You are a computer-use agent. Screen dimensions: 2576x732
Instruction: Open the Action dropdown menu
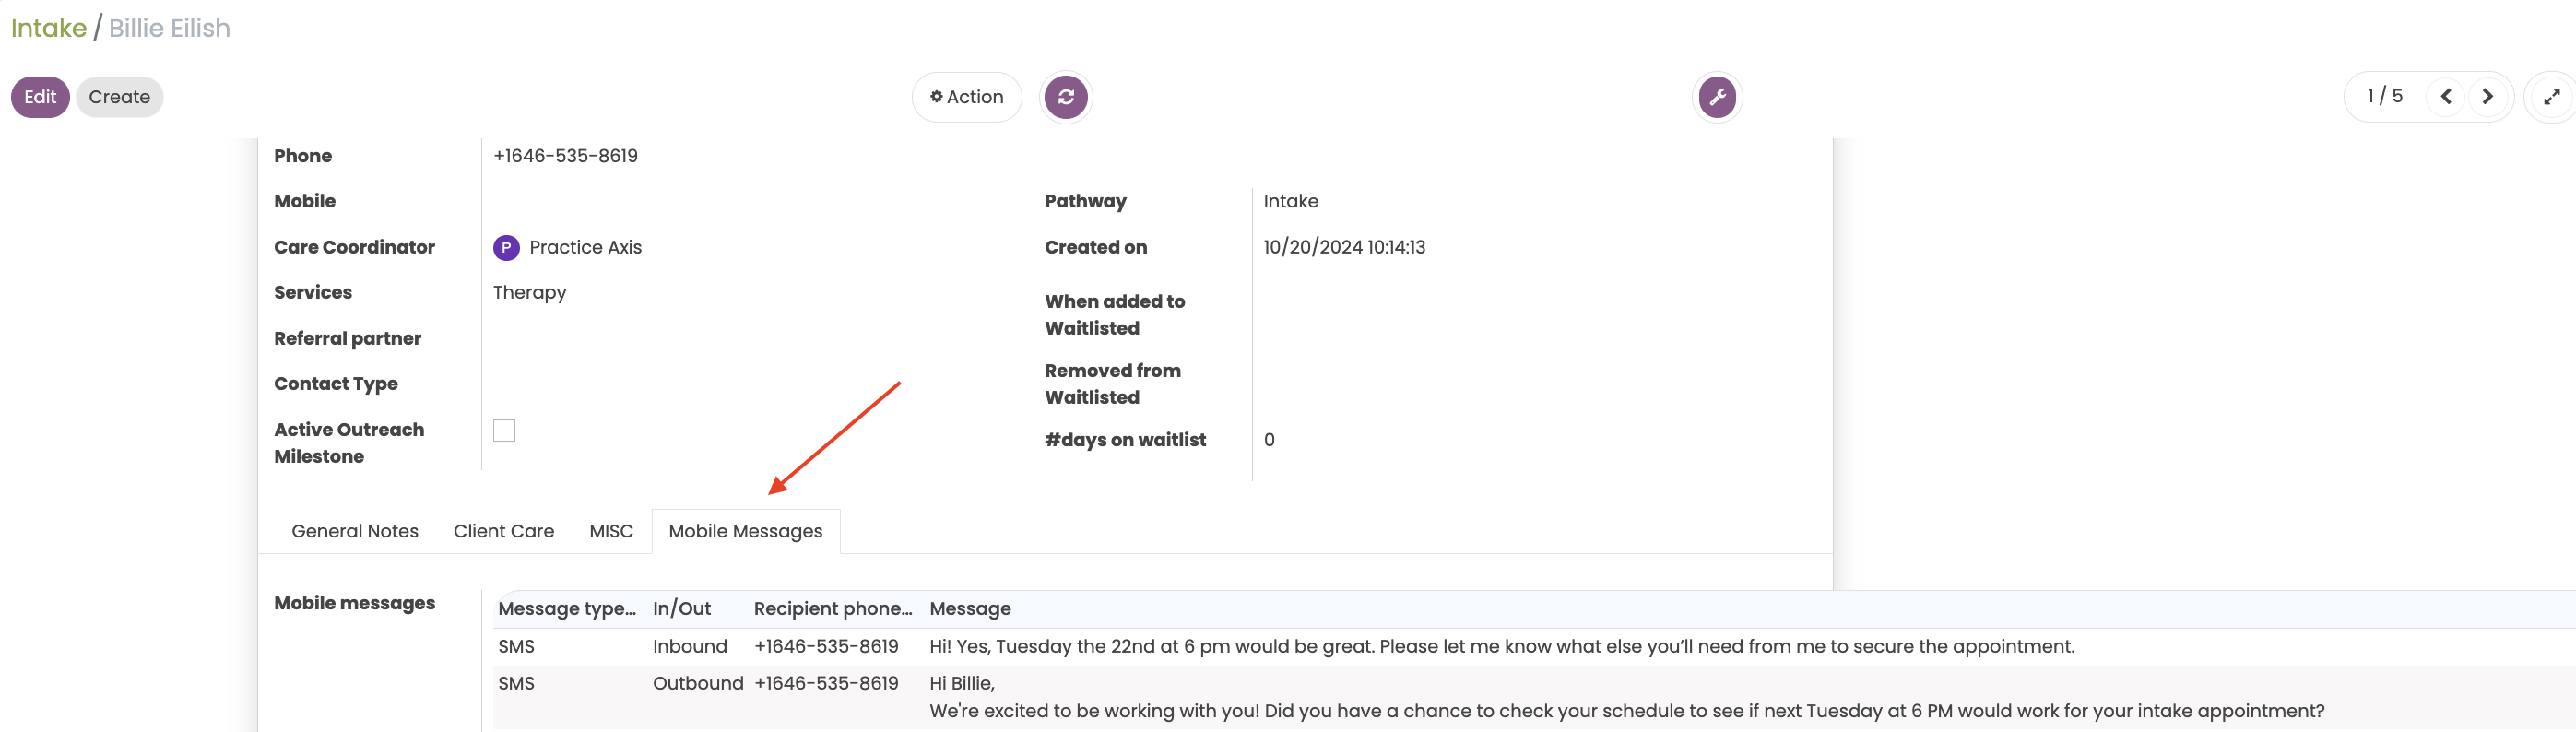966,97
